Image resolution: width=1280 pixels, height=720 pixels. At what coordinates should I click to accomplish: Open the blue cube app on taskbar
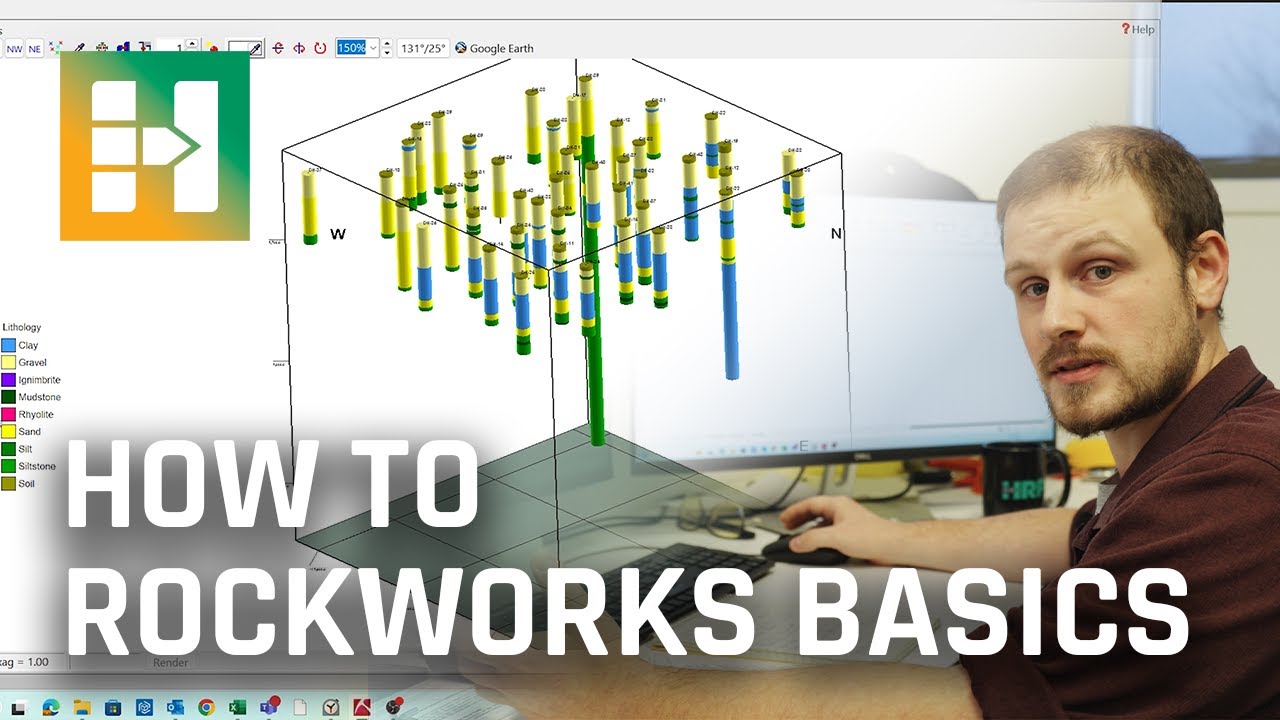click(144, 707)
